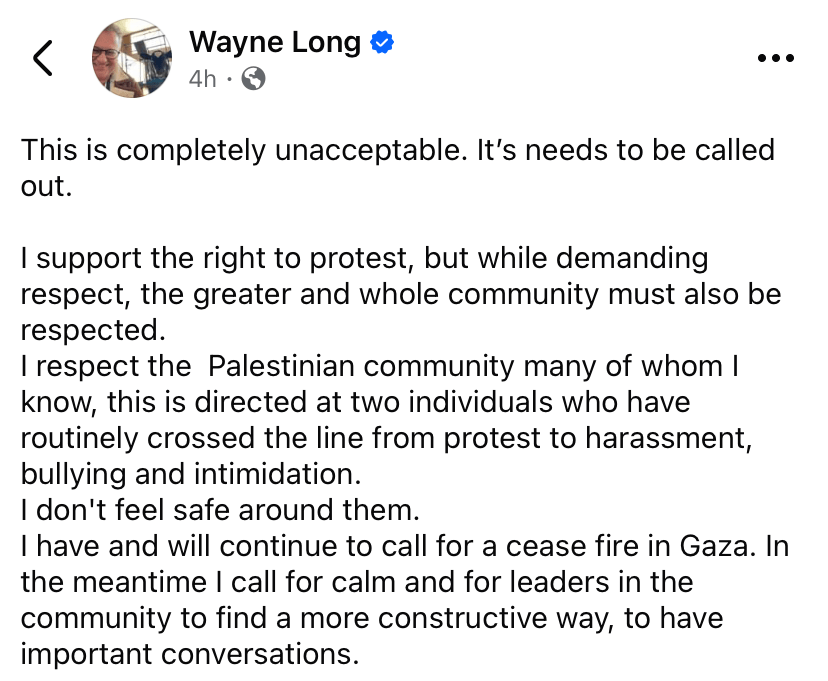Click the globe public audience icon

(x=254, y=79)
